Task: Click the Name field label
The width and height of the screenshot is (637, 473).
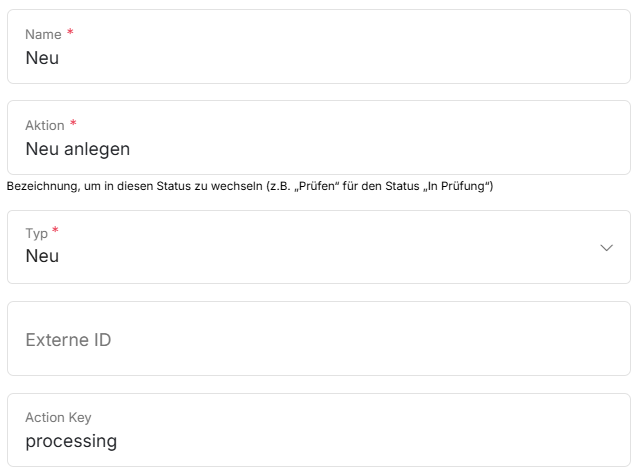Action: [43, 35]
